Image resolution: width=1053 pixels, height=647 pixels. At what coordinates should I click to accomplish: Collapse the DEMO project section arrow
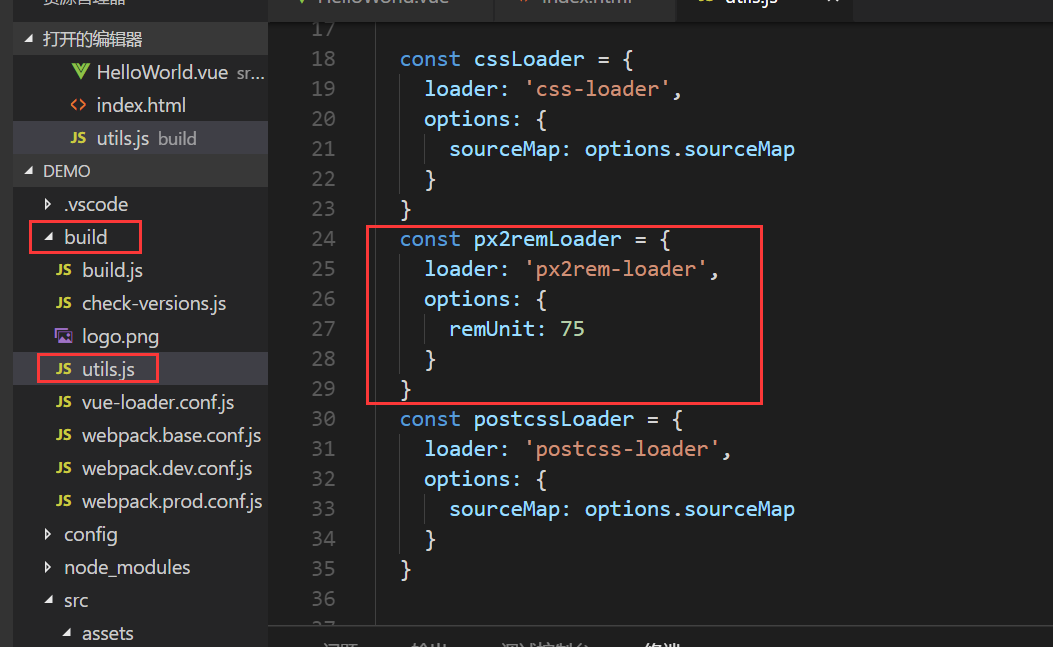[29, 171]
